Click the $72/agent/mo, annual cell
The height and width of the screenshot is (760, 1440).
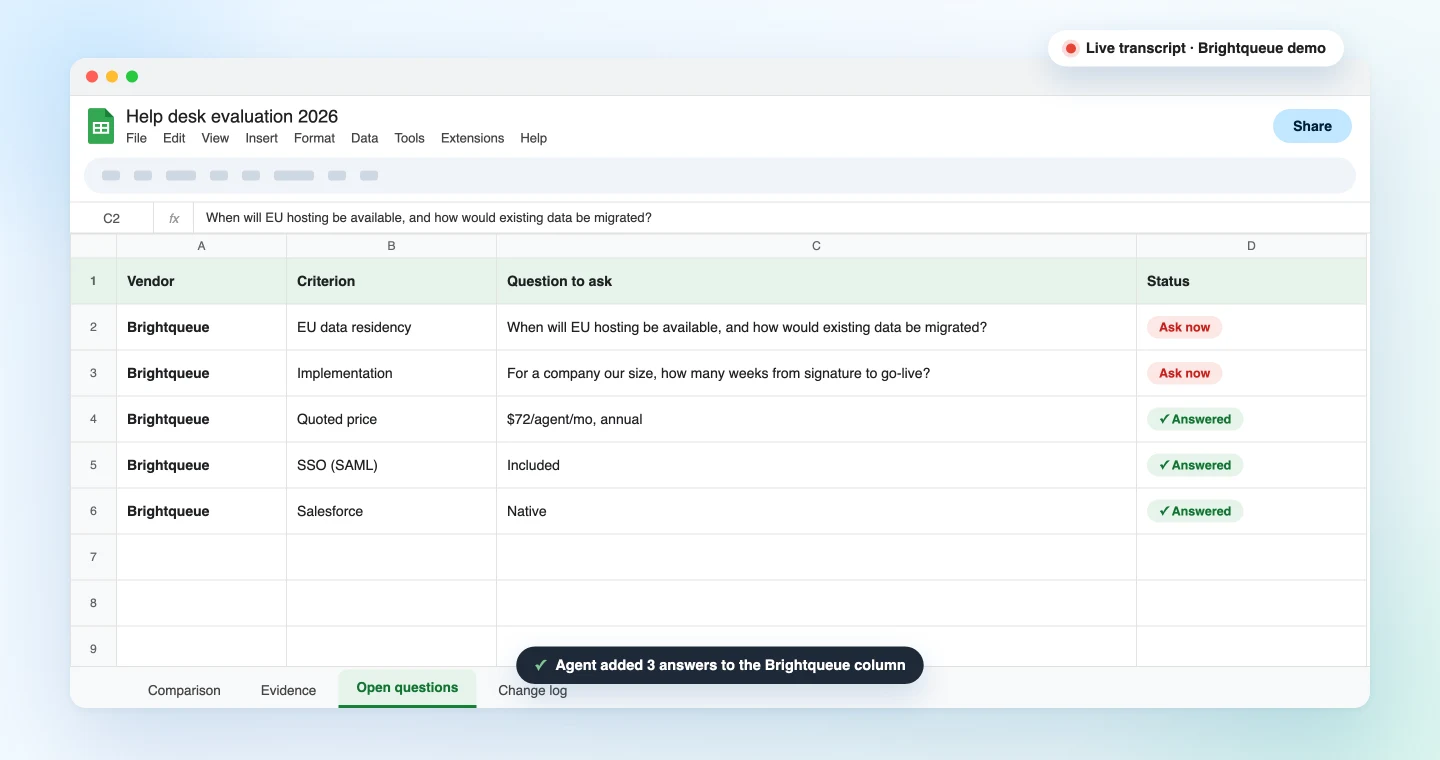[x=816, y=419]
